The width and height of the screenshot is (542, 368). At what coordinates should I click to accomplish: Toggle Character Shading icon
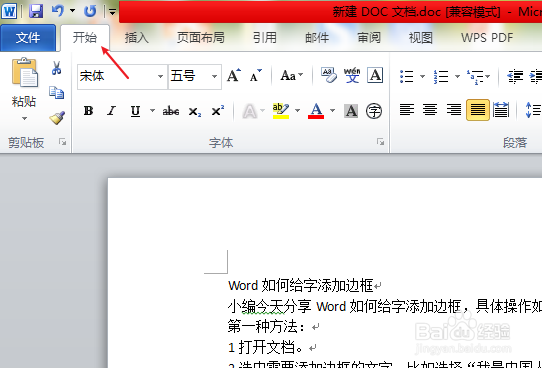[x=351, y=111]
